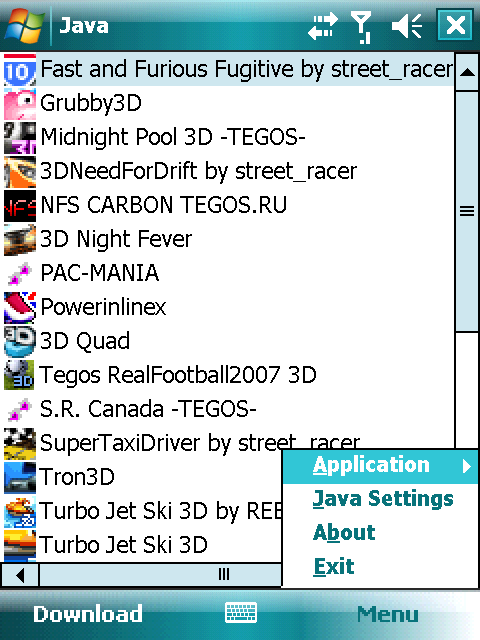Click the Powerinlinex skate icon
The width and height of the screenshot is (480, 640).
pyautogui.click(x=20, y=308)
